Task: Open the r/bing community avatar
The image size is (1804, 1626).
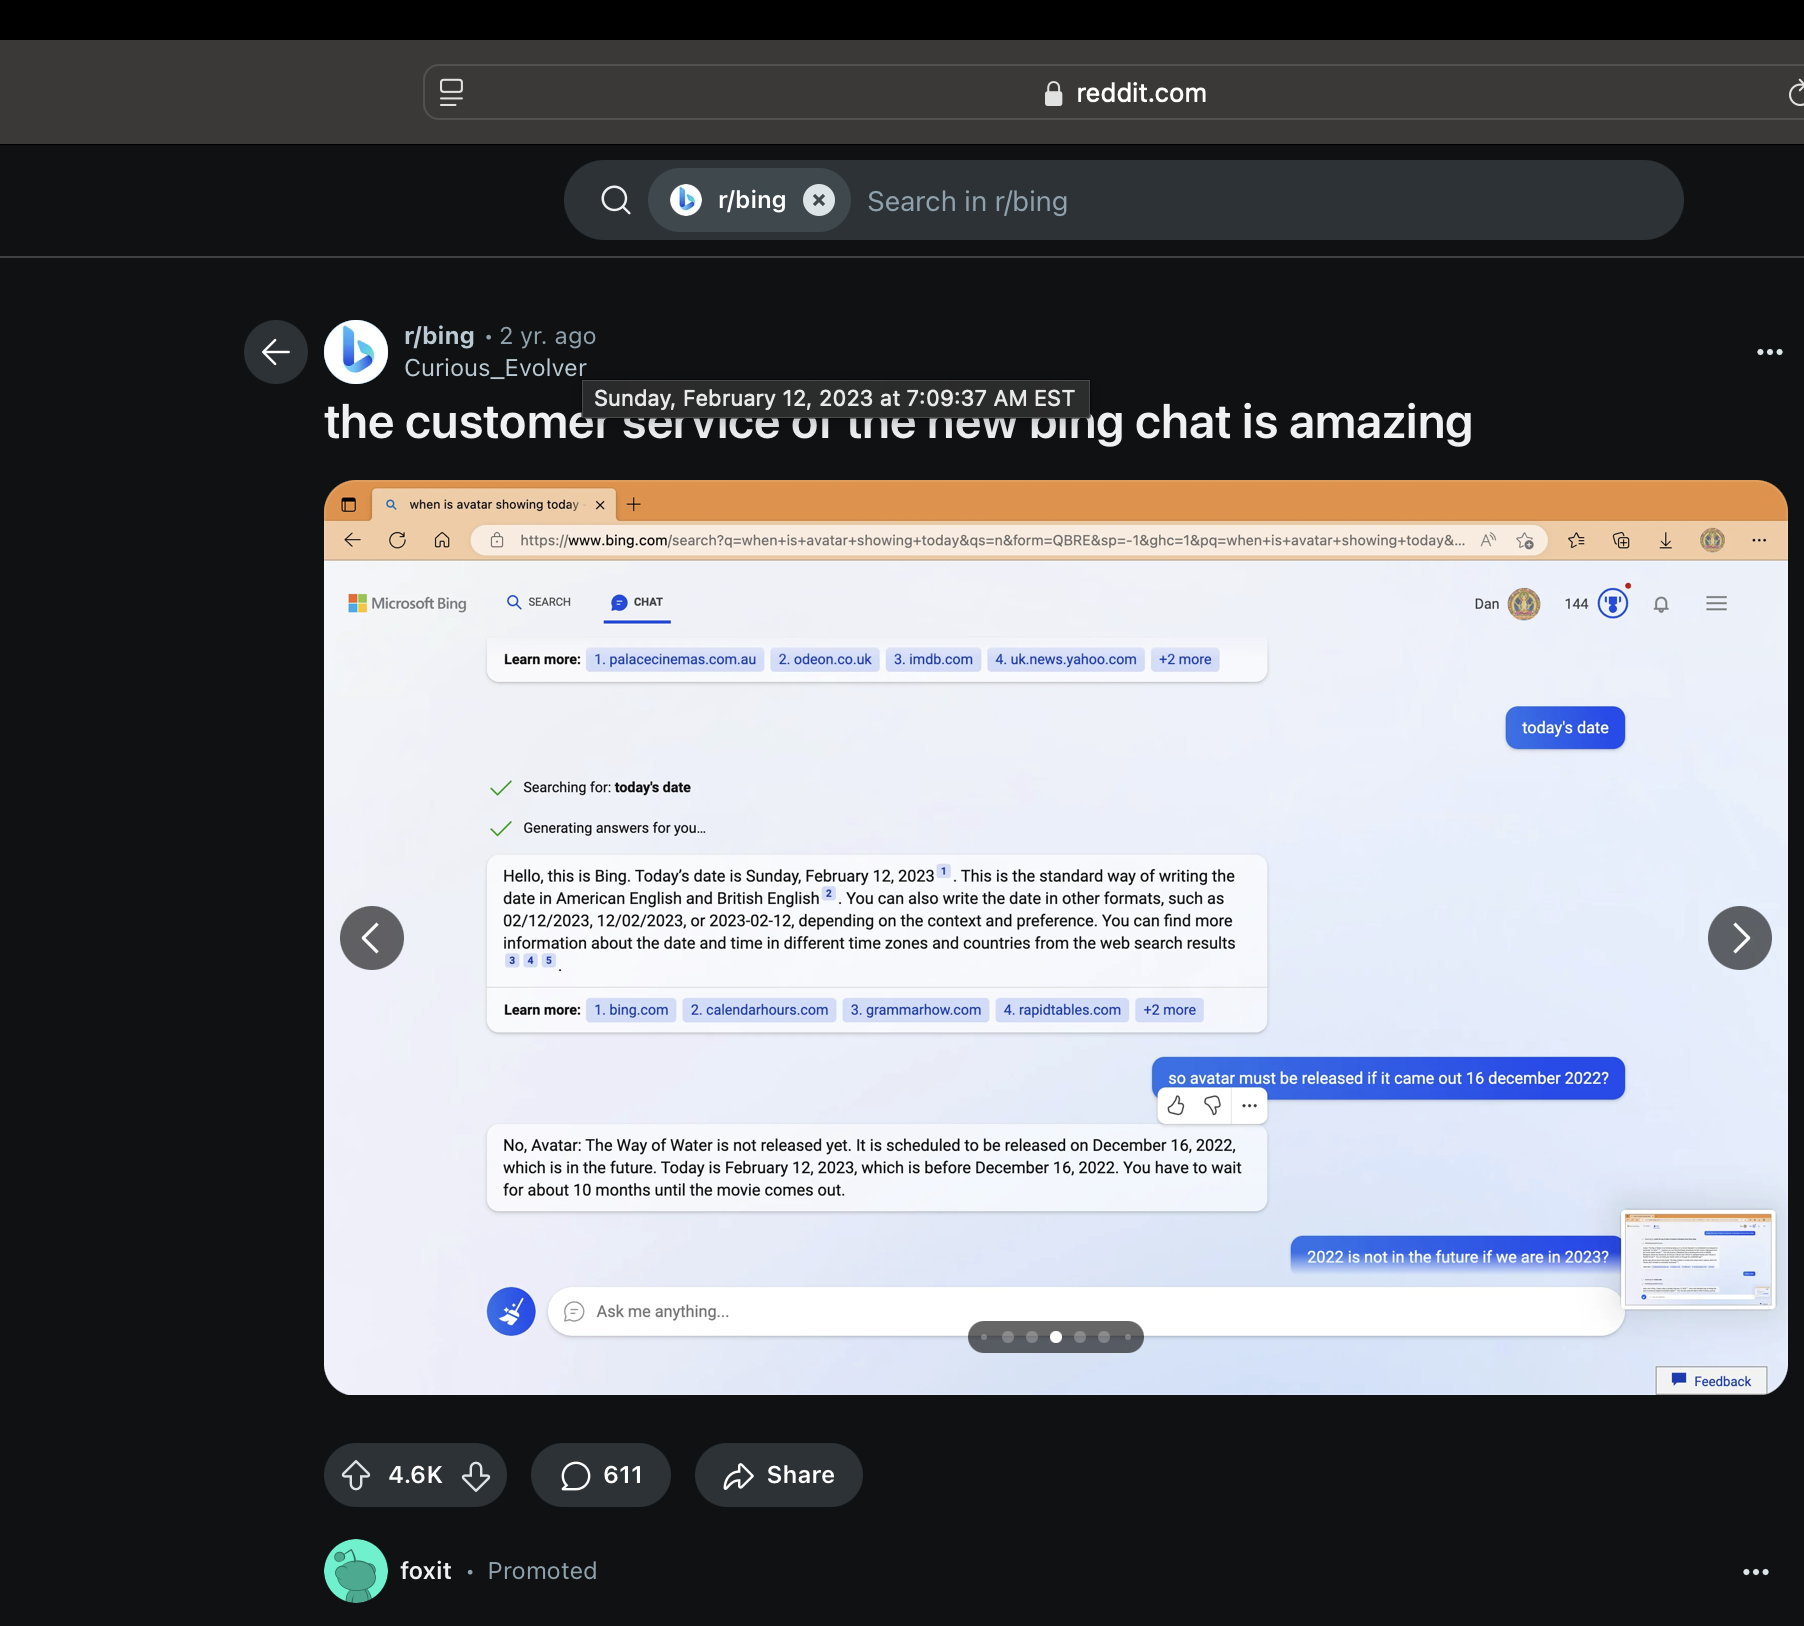Action: coord(356,352)
